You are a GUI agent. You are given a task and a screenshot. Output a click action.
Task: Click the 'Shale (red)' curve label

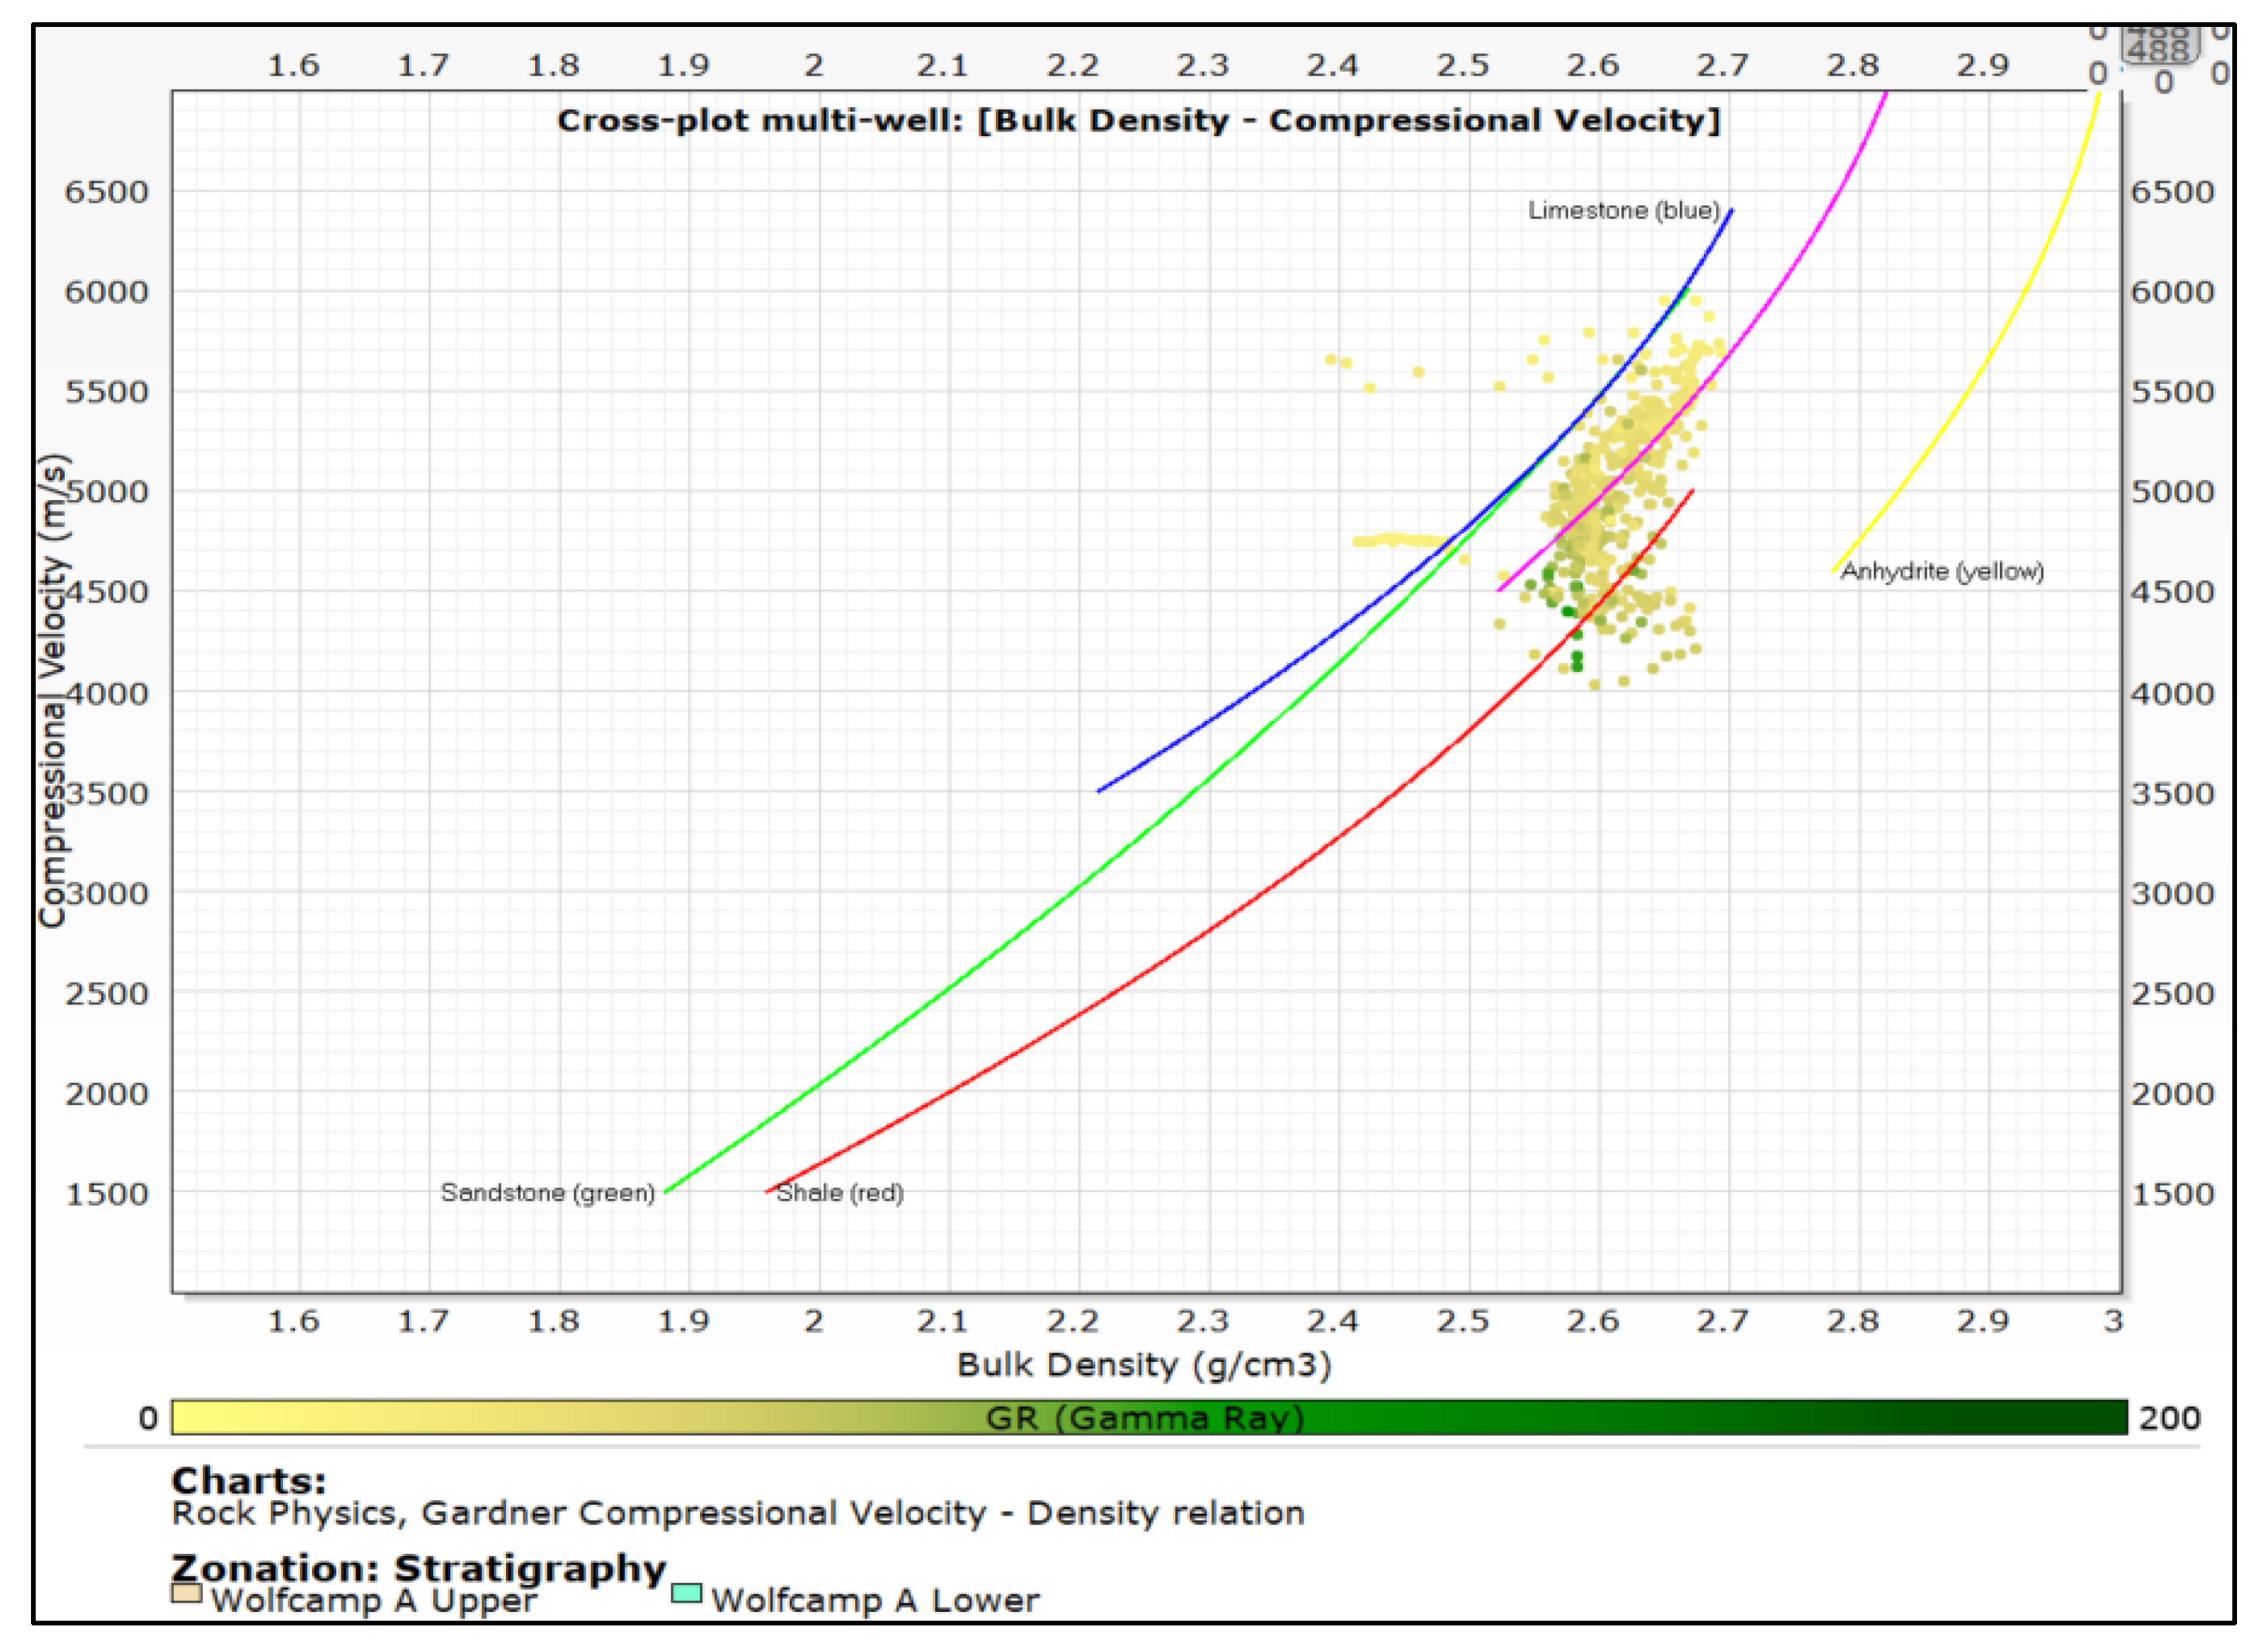[839, 1192]
